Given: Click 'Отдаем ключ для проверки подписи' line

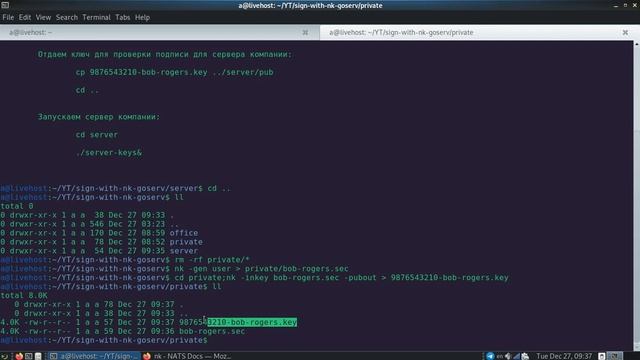Looking at the screenshot, I should pos(165,54).
